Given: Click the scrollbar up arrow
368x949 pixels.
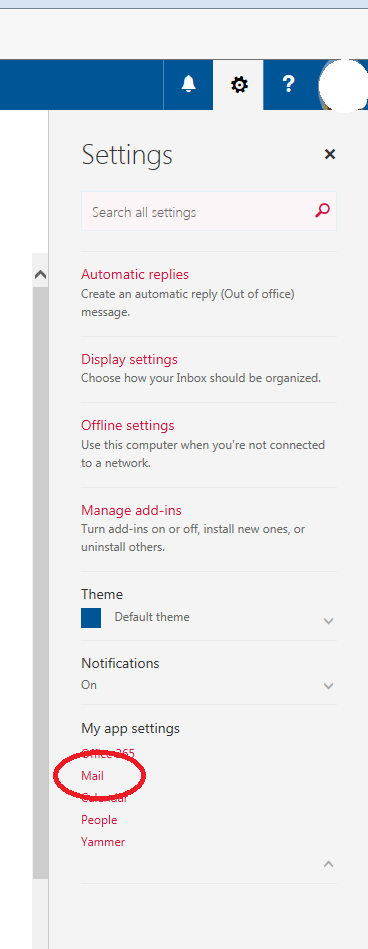Looking at the screenshot, I should 41,275.
